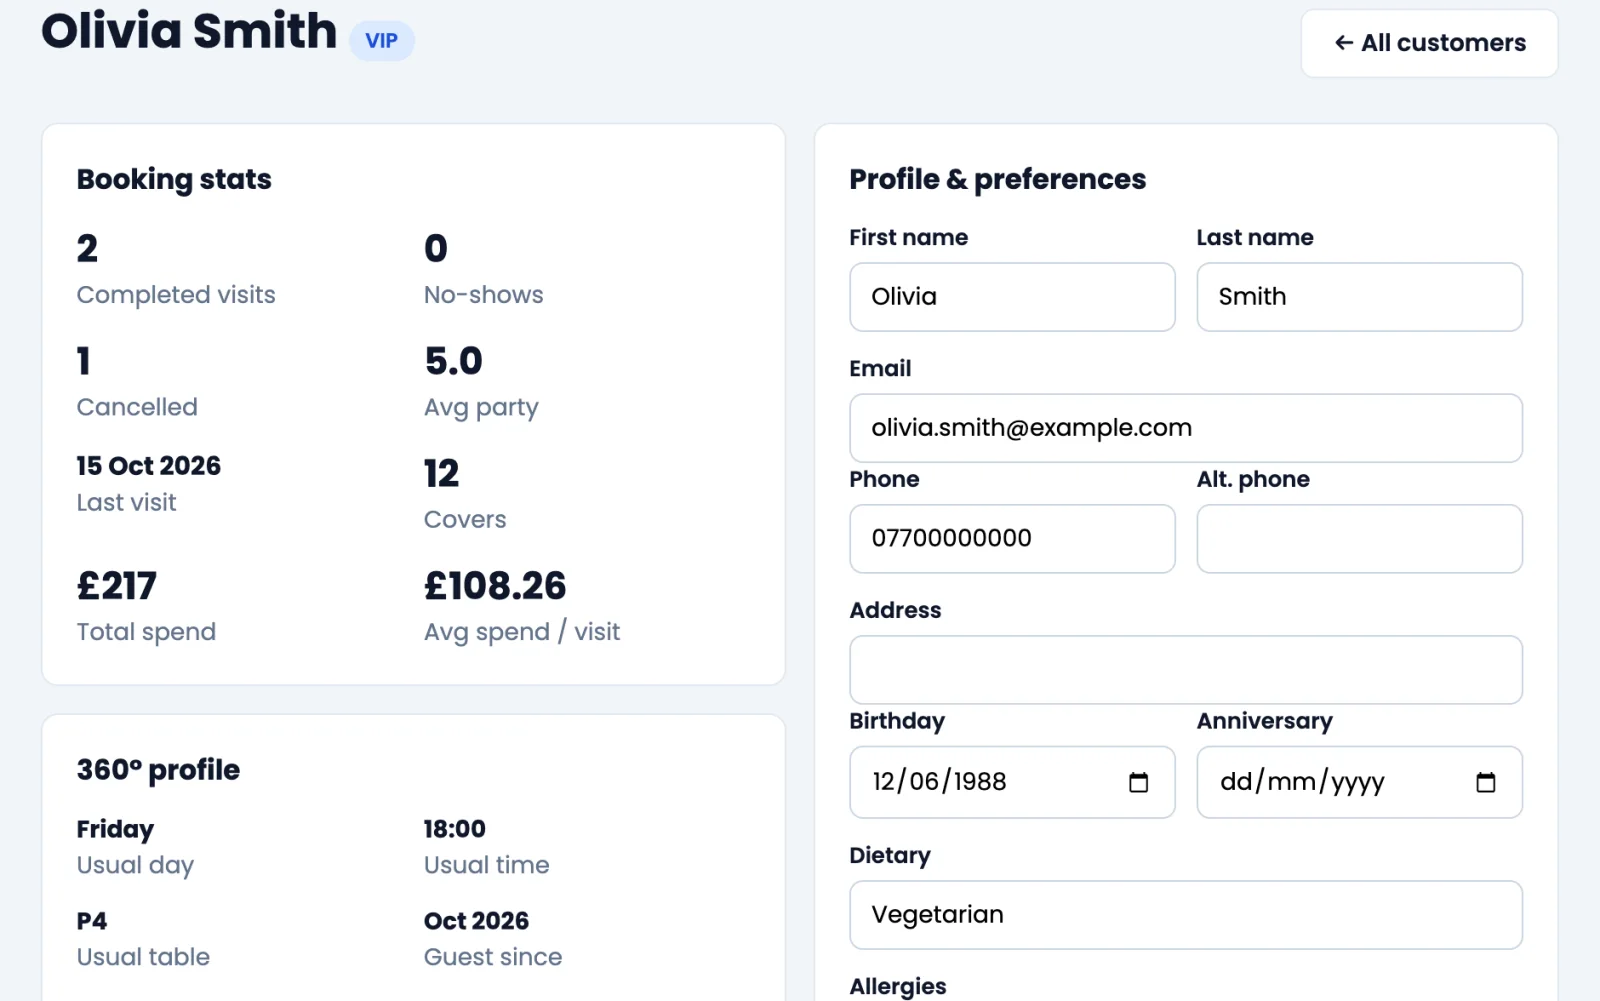Edit the Dietary field showing Vegetarian
This screenshot has height=1001, width=1600.
coord(1186,915)
